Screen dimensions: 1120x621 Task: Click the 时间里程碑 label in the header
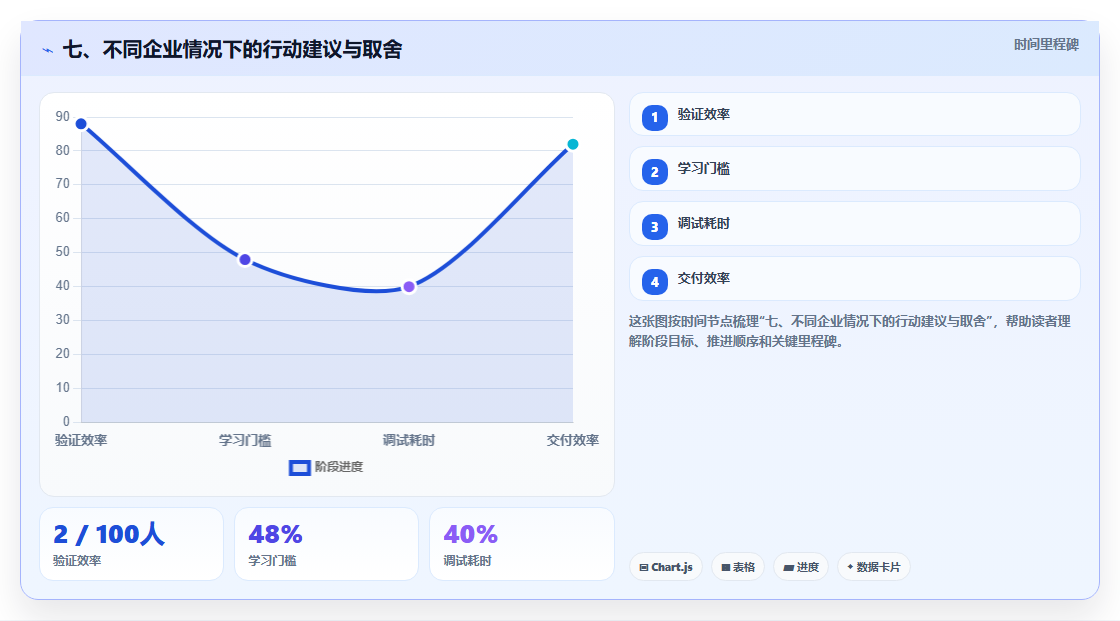[x=1046, y=45]
